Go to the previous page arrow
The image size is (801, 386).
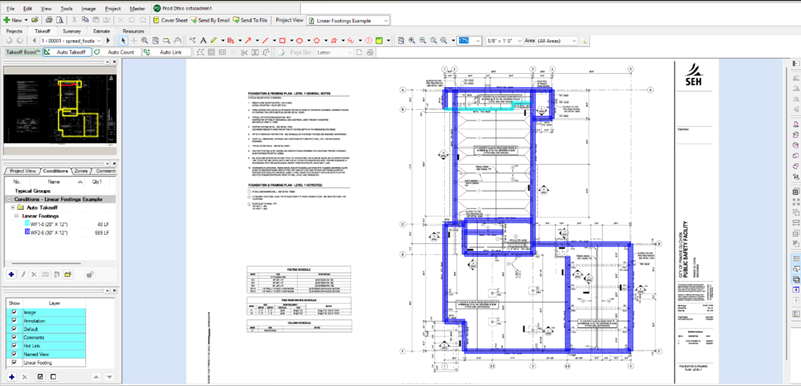pyautogui.click(x=34, y=40)
